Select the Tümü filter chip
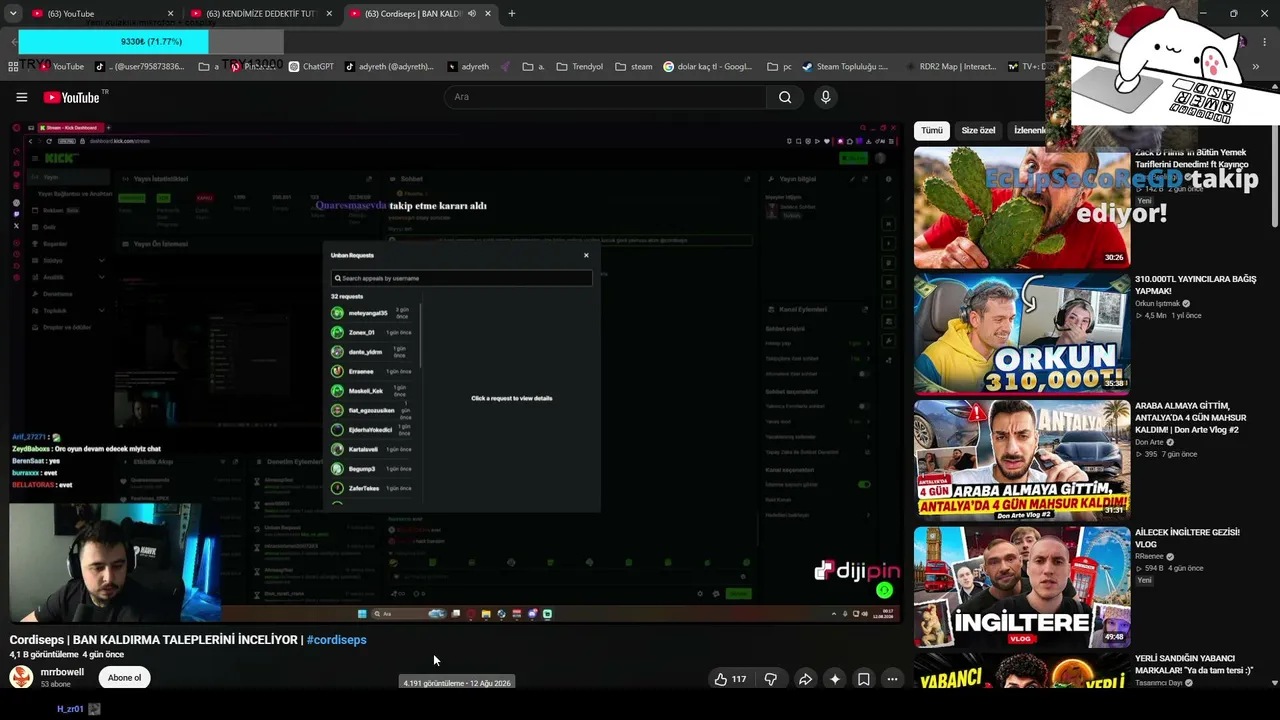The width and height of the screenshot is (1280, 720). pos(932,130)
